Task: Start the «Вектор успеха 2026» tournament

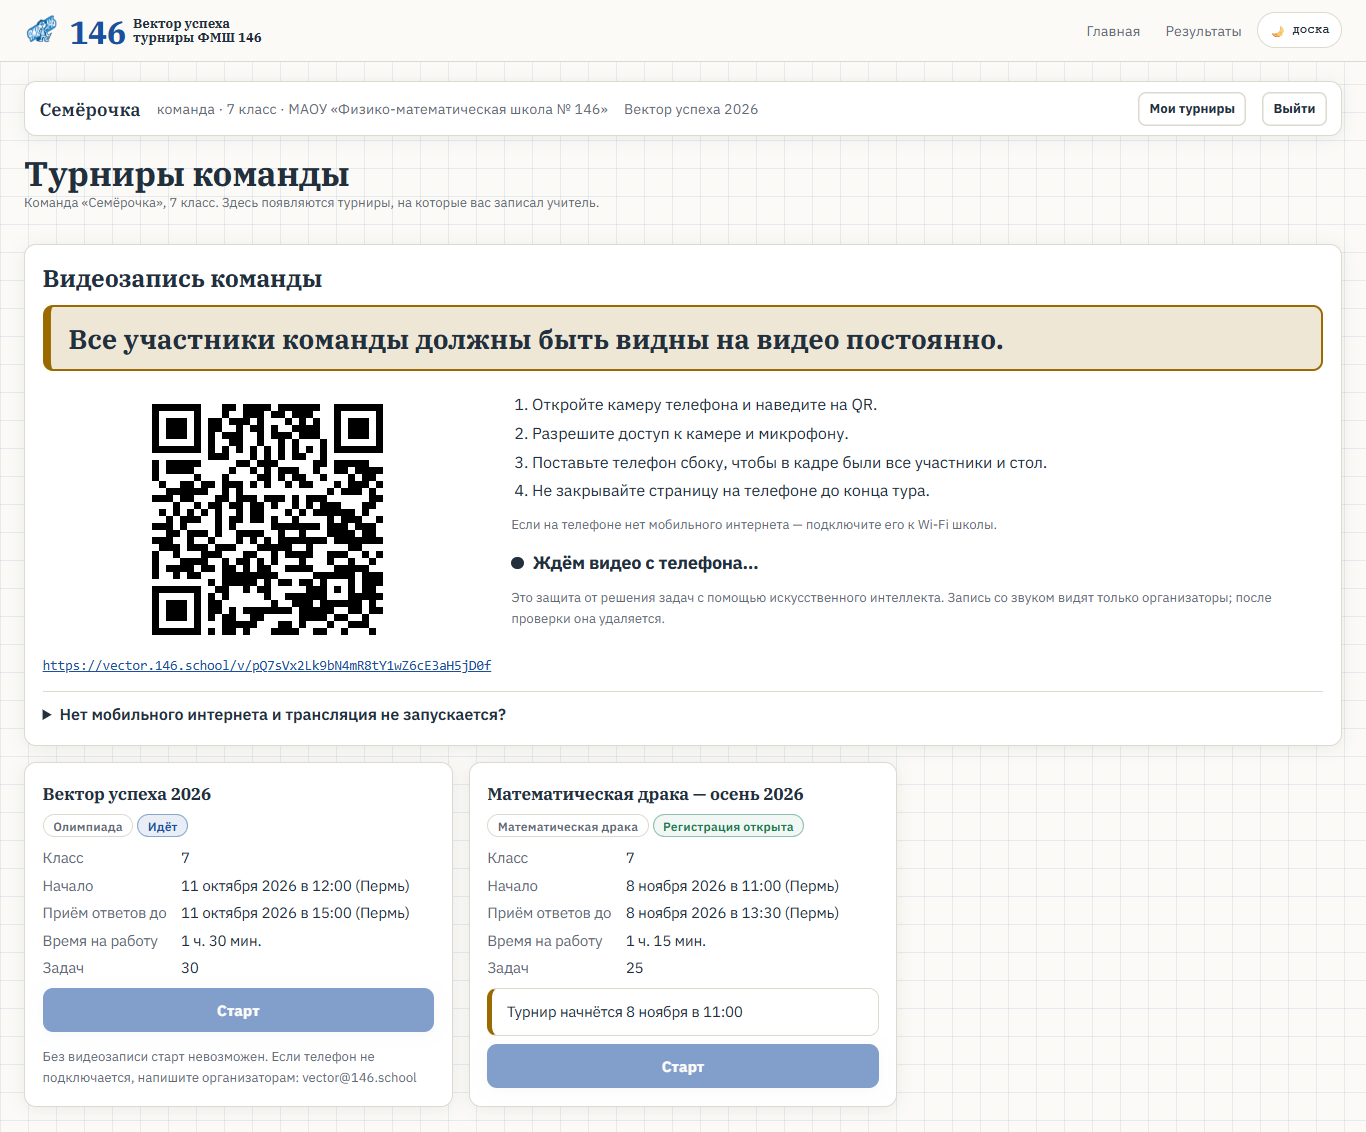Action: click(x=238, y=1010)
